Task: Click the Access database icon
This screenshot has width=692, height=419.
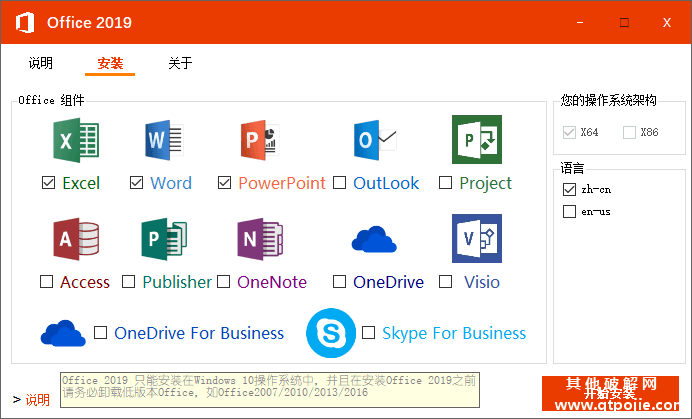Action: point(76,239)
